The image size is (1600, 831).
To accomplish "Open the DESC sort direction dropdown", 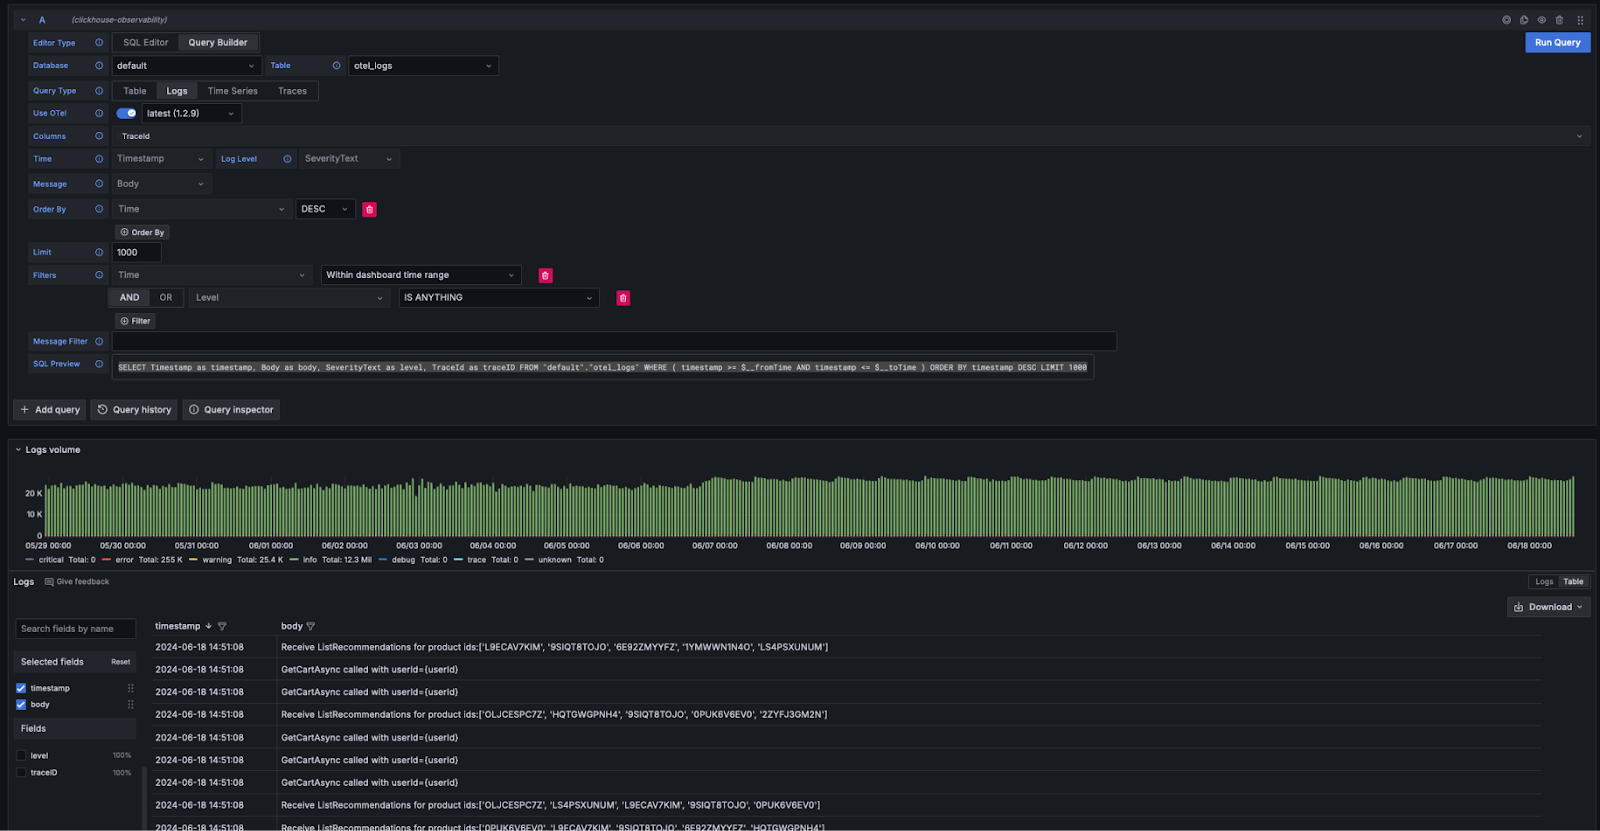I will pyautogui.click(x=325, y=210).
